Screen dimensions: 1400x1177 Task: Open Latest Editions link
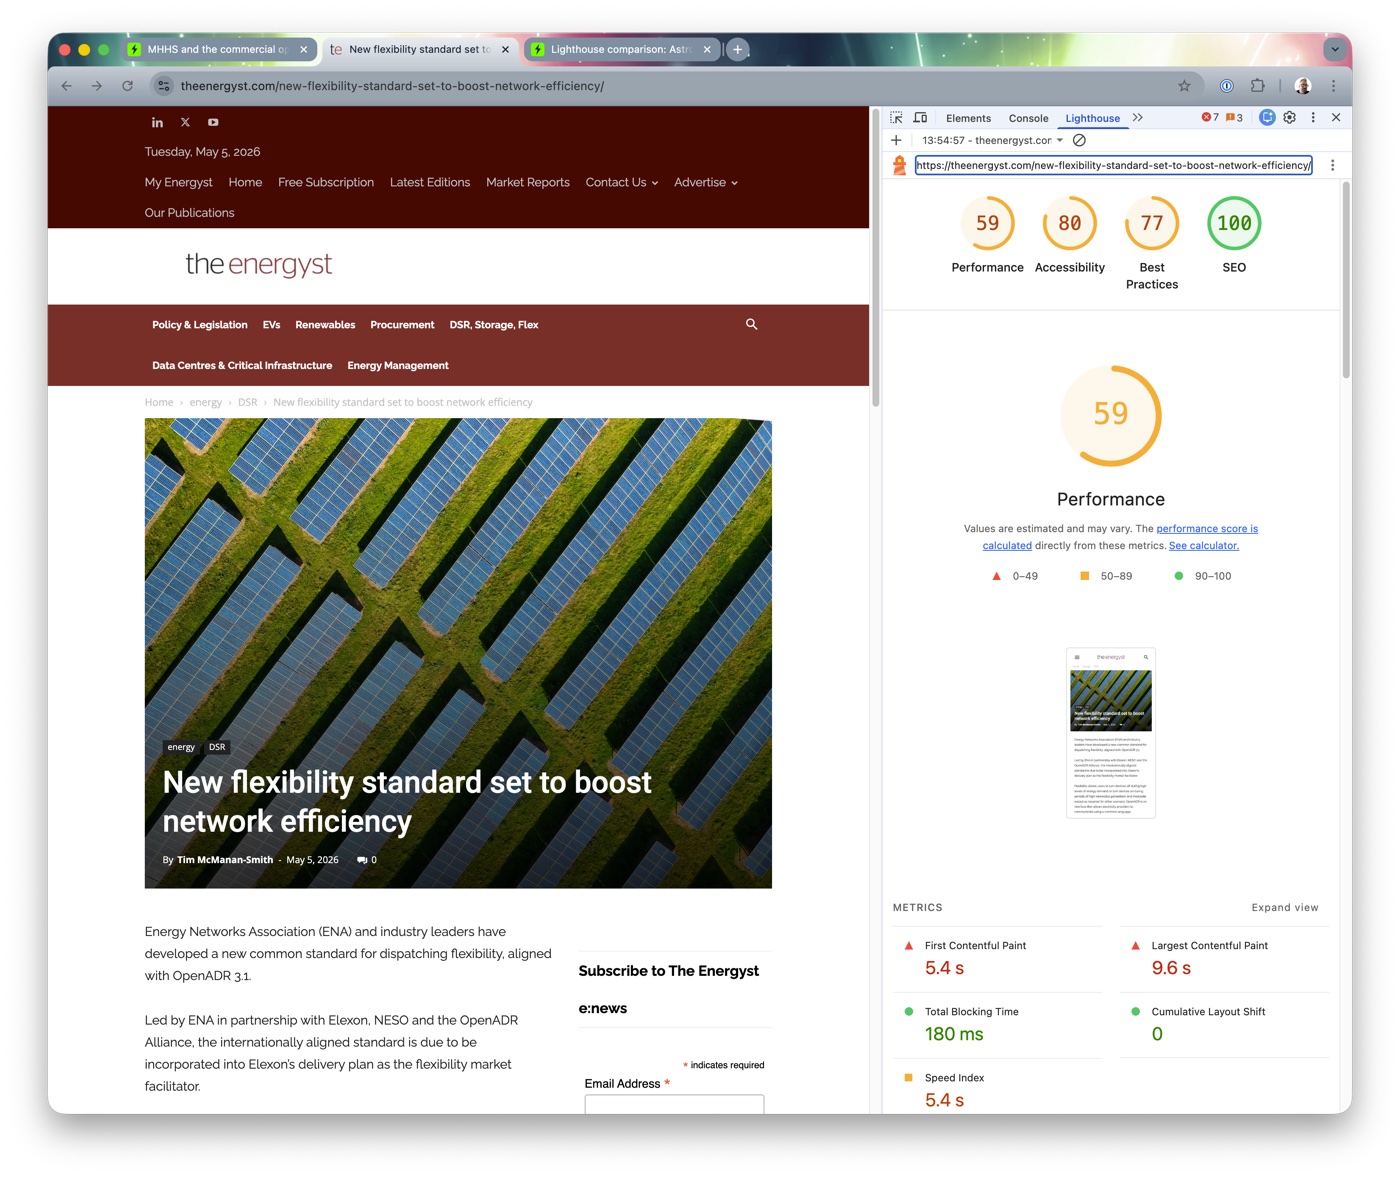(430, 182)
